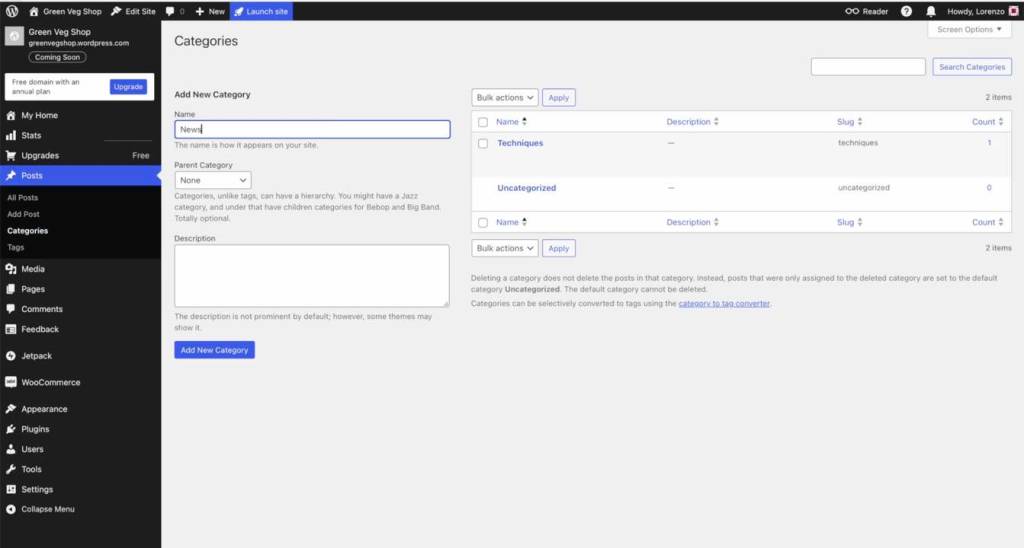Click the WordPress logo icon in admin bar
The image size is (1024, 548).
pos(12,11)
